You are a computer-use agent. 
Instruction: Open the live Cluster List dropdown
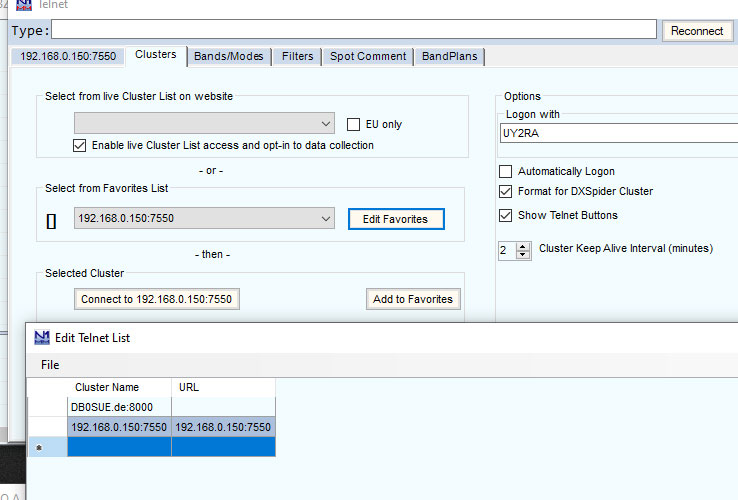click(x=204, y=123)
